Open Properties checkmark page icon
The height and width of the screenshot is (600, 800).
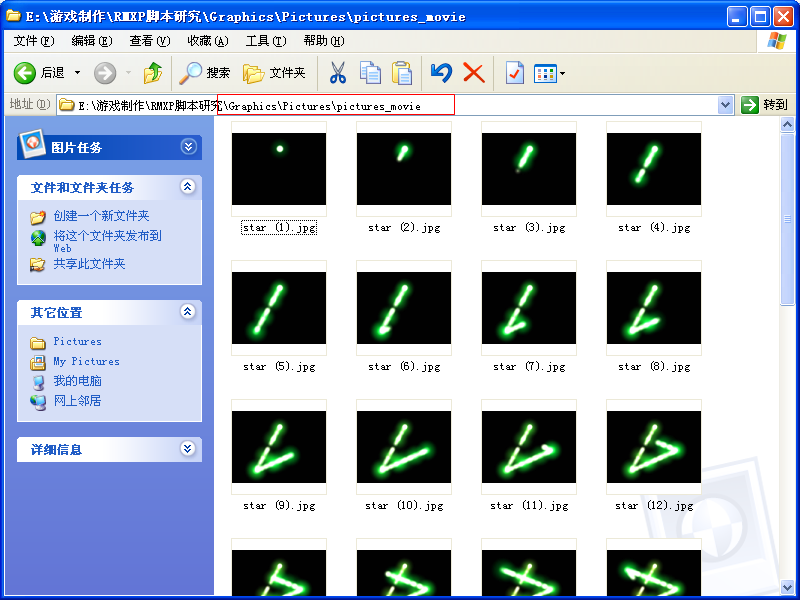pyautogui.click(x=515, y=73)
